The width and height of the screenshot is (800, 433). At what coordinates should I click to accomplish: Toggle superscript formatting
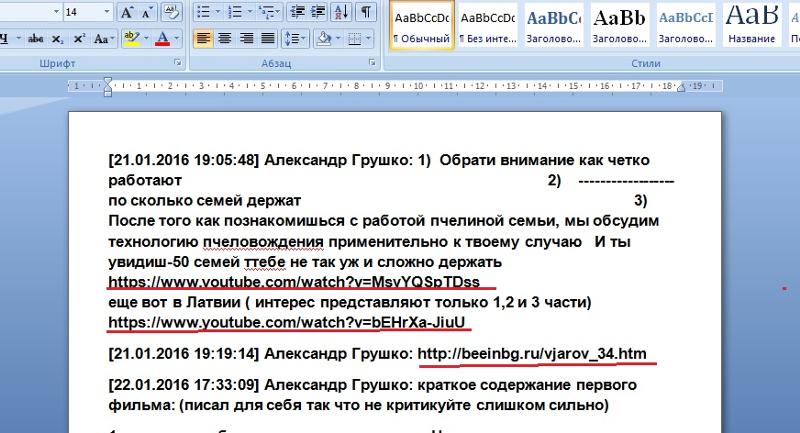(x=79, y=39)
